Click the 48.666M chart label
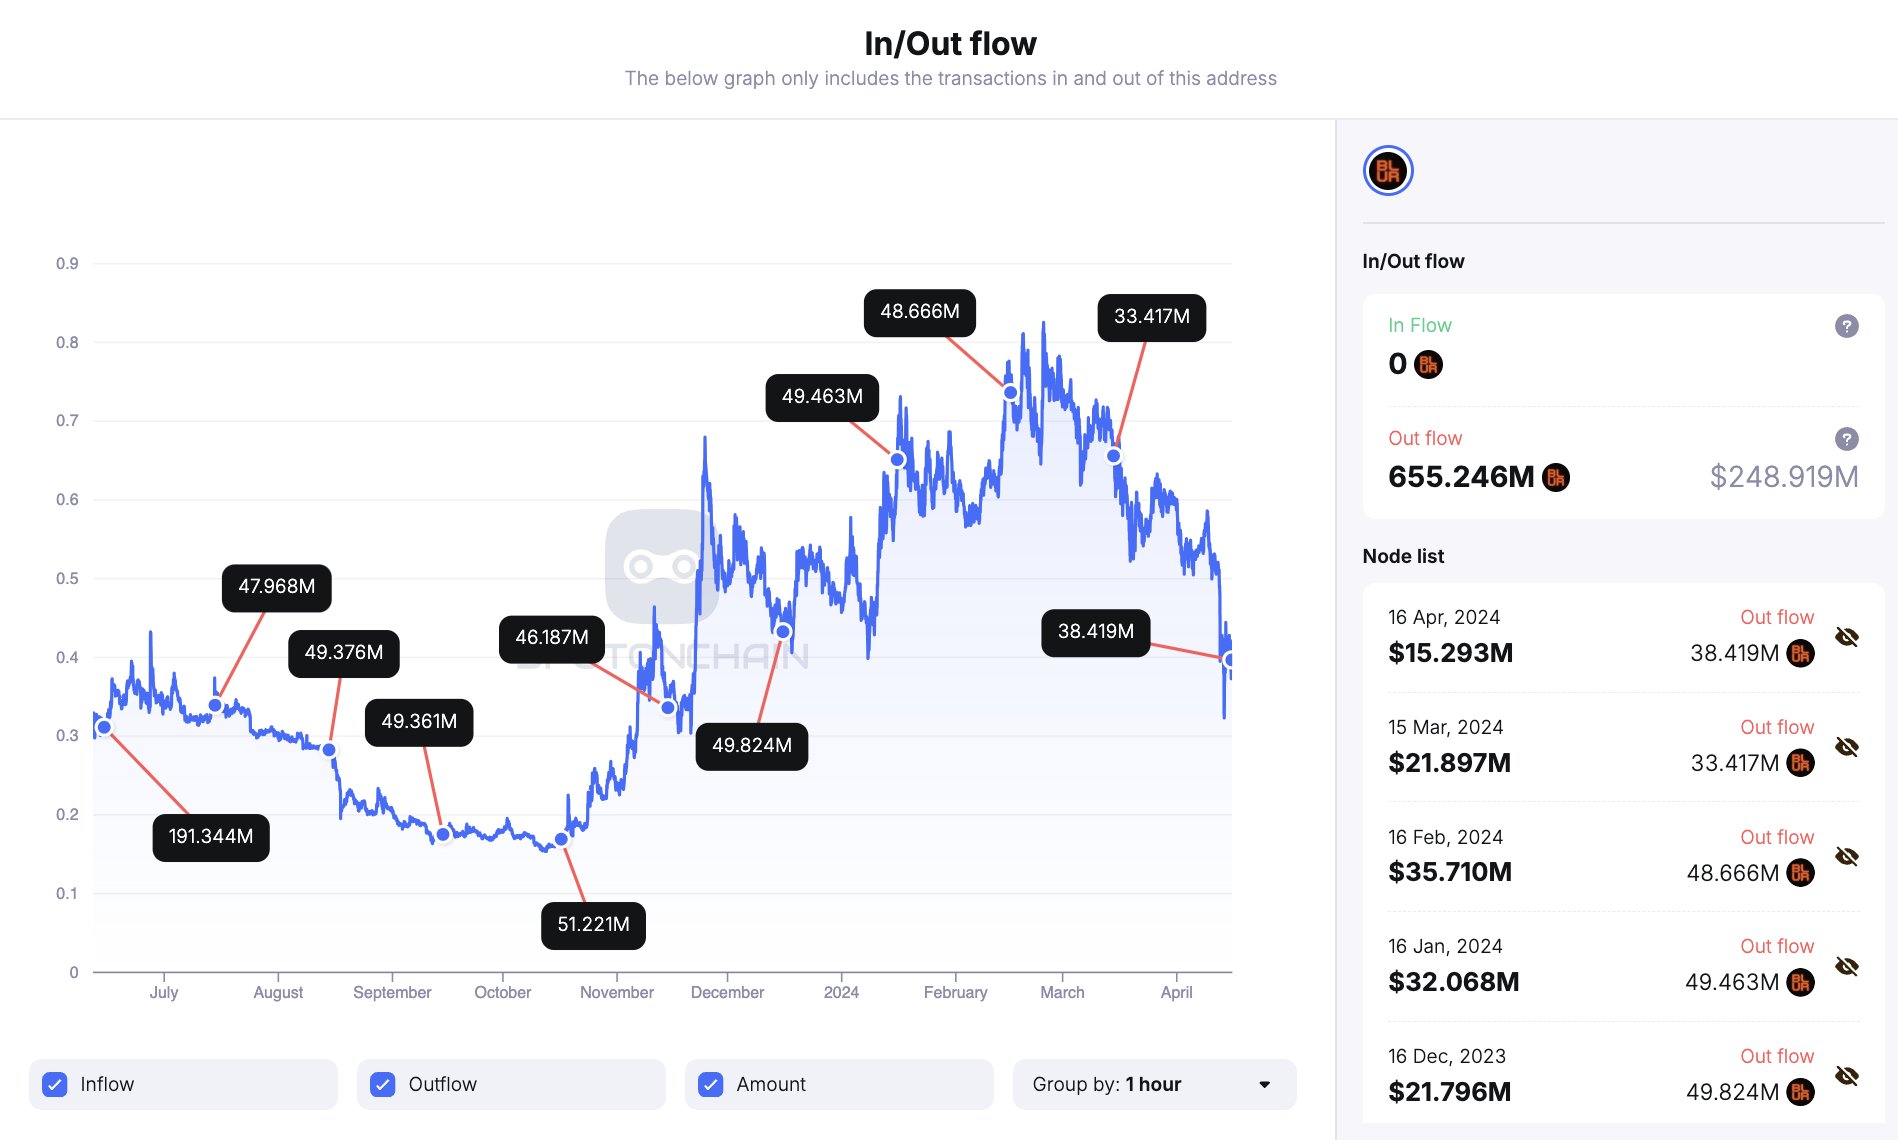Screen dimensions: 1898x1140 [919, 312]
